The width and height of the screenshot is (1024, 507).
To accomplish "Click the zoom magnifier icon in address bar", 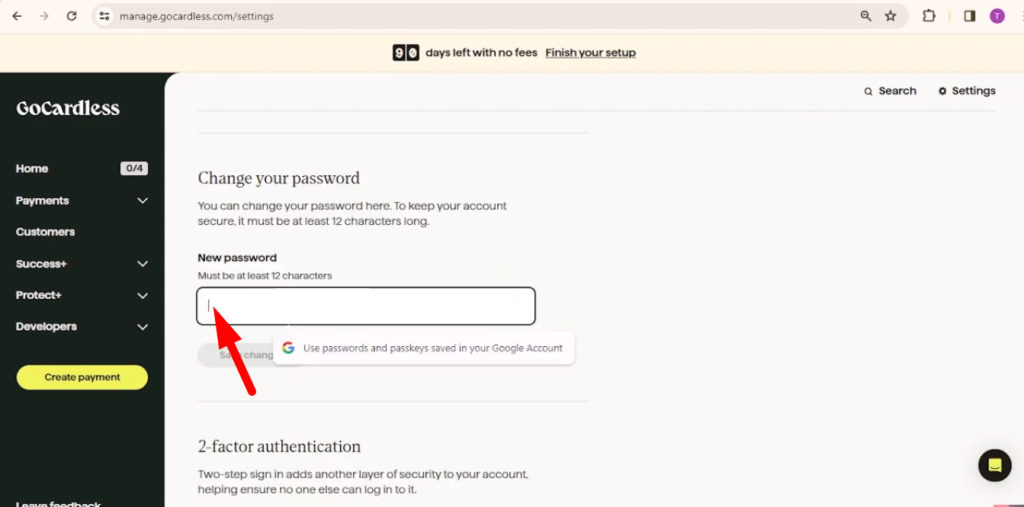I will (x=866, y=16).
